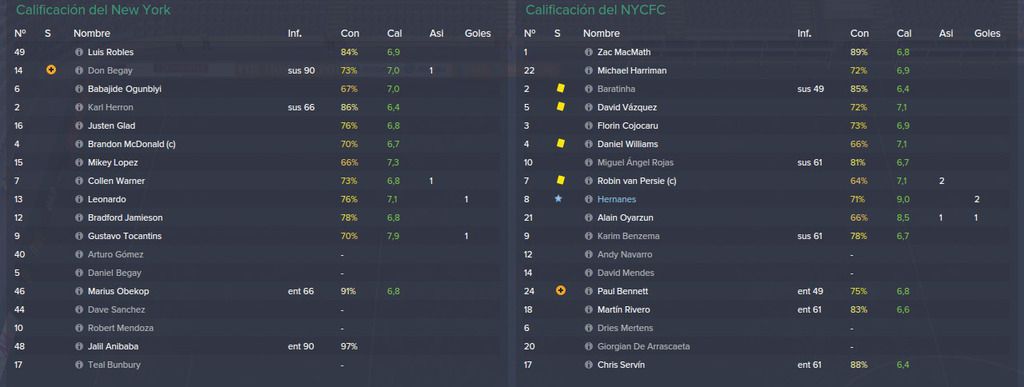Click yellow card icon for David Vázquez

(560, 106)
